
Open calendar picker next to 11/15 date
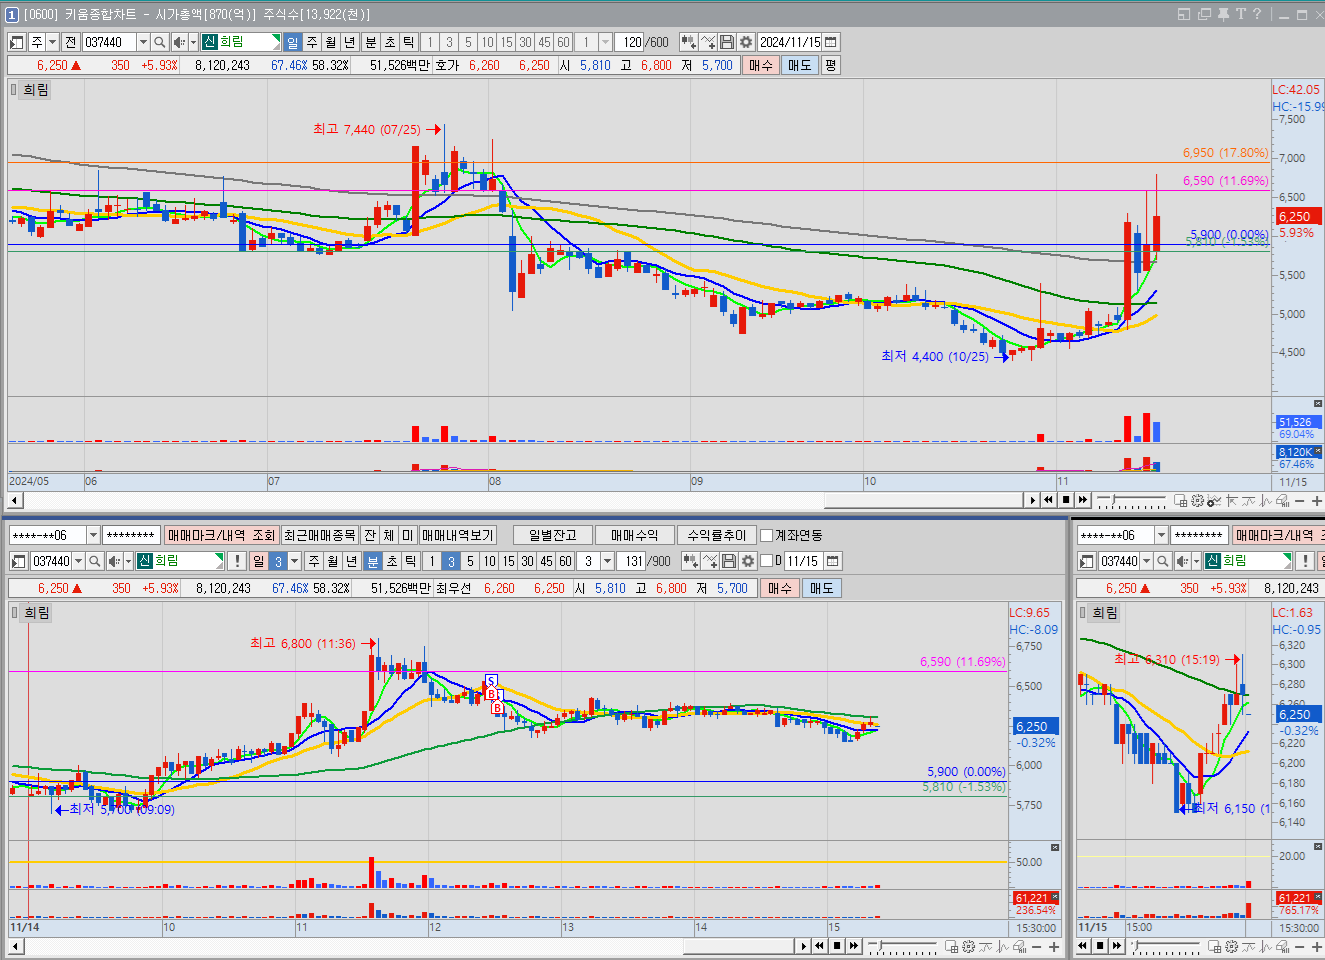coord(833,561)
